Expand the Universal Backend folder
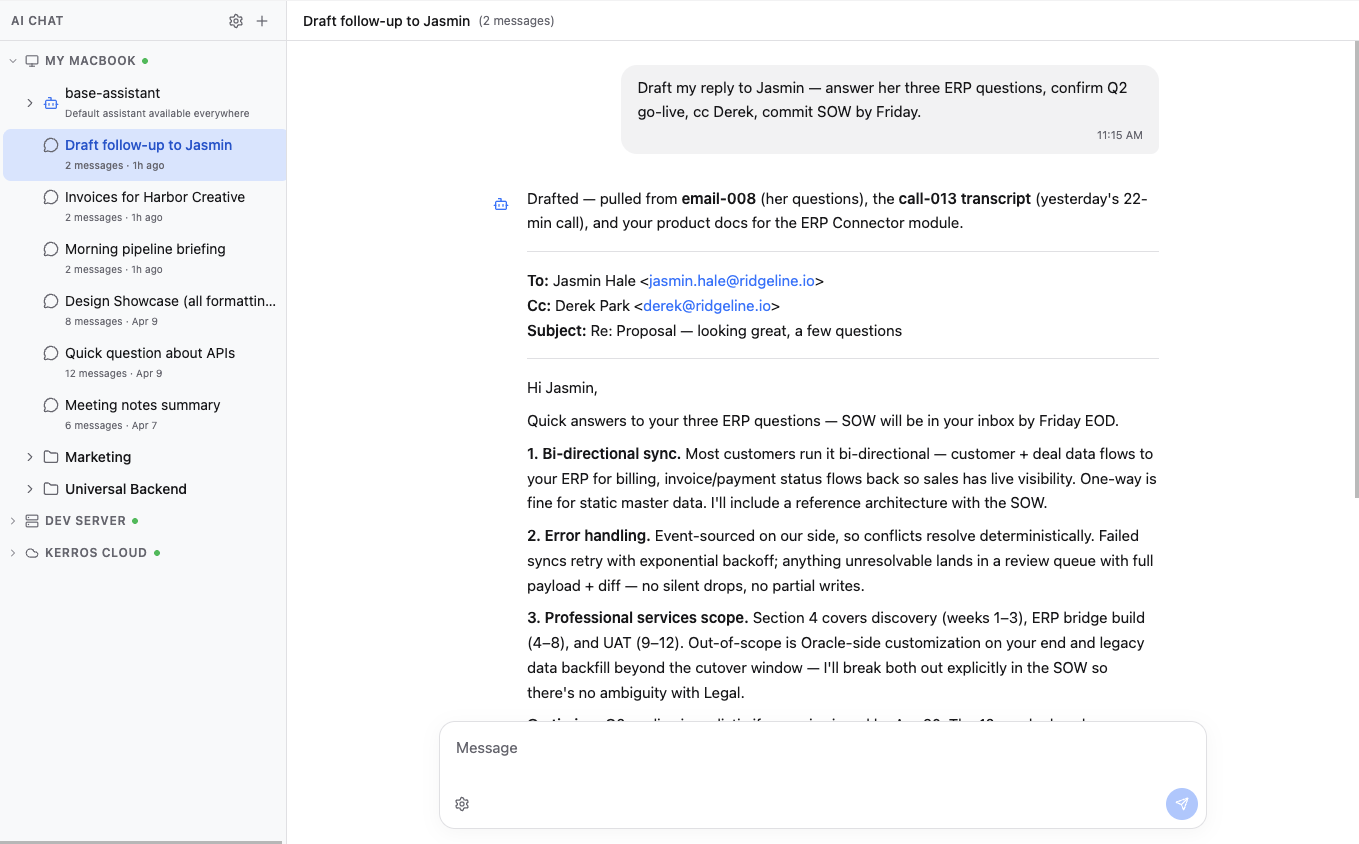1359x844 pixels. 28,489
